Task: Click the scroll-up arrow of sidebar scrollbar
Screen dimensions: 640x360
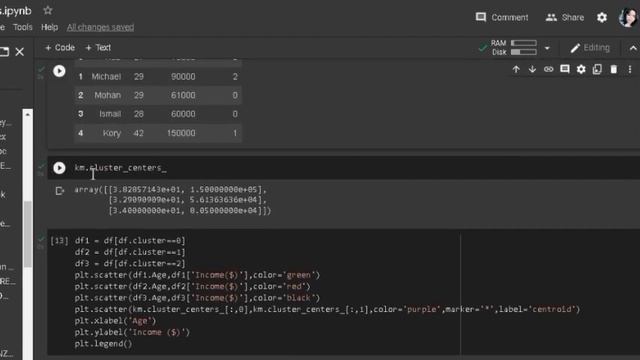Action: 27,114
